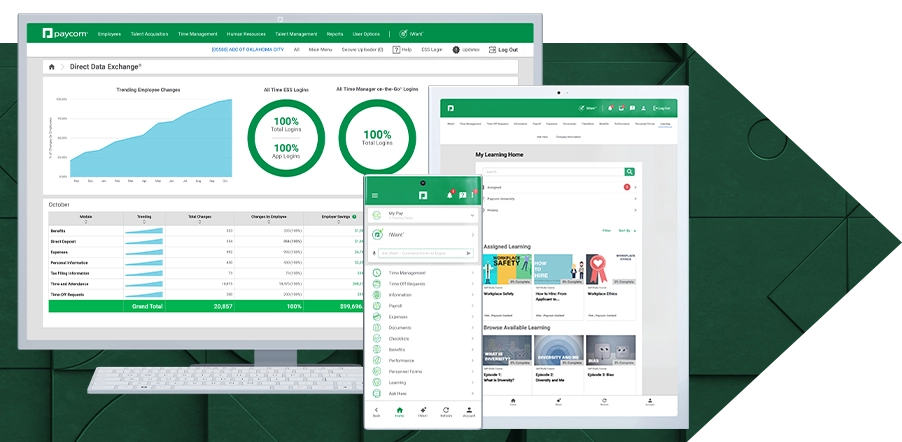The width and height of the screenshot is (902, 442).
Task: Open notifications bell in the phone app
Action: [450, 195]
